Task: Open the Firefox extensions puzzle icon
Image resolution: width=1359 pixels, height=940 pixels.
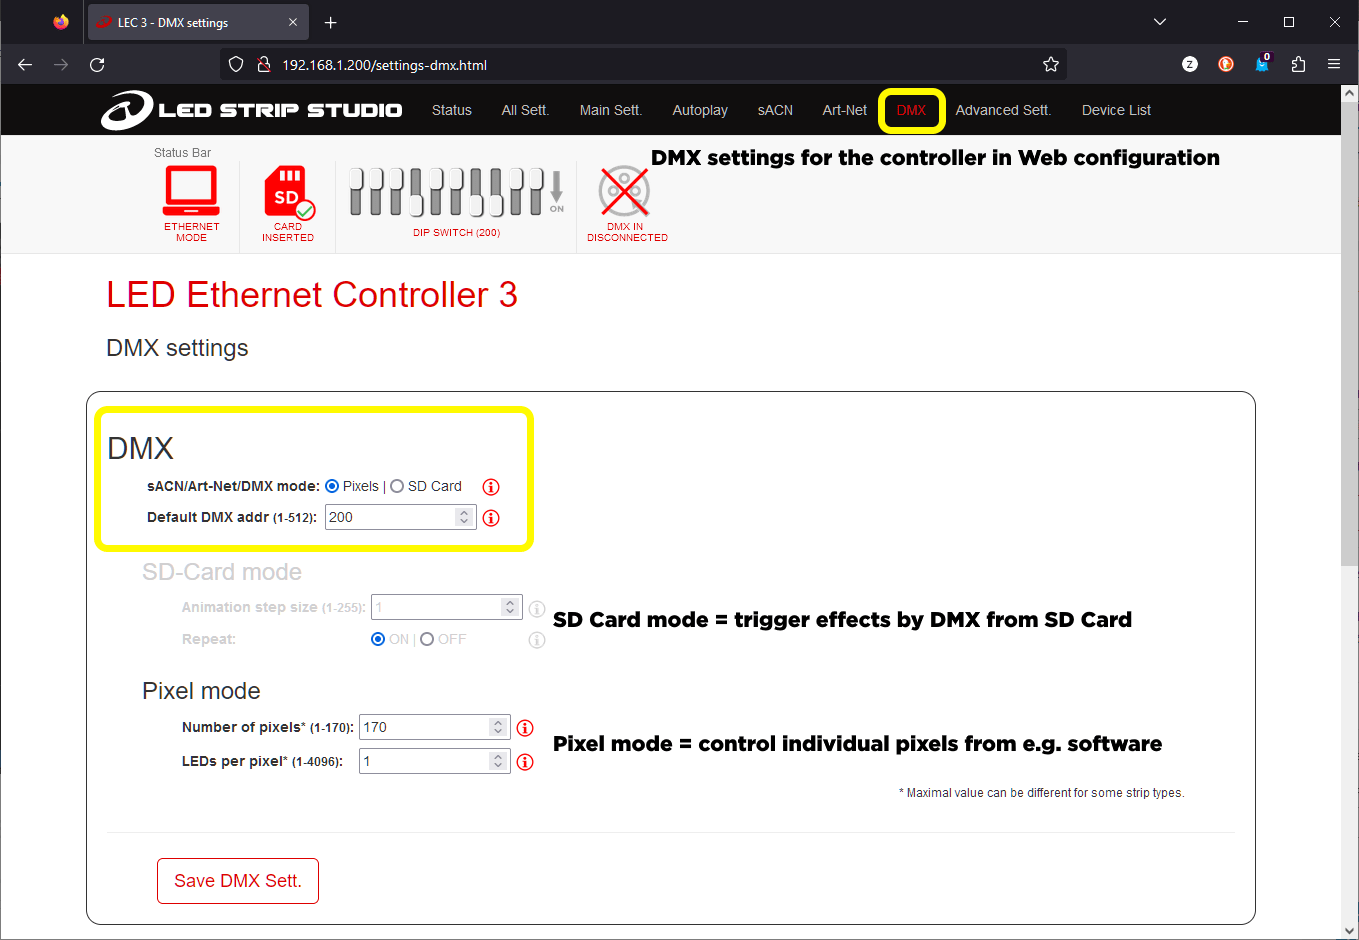Action: 1298,64
